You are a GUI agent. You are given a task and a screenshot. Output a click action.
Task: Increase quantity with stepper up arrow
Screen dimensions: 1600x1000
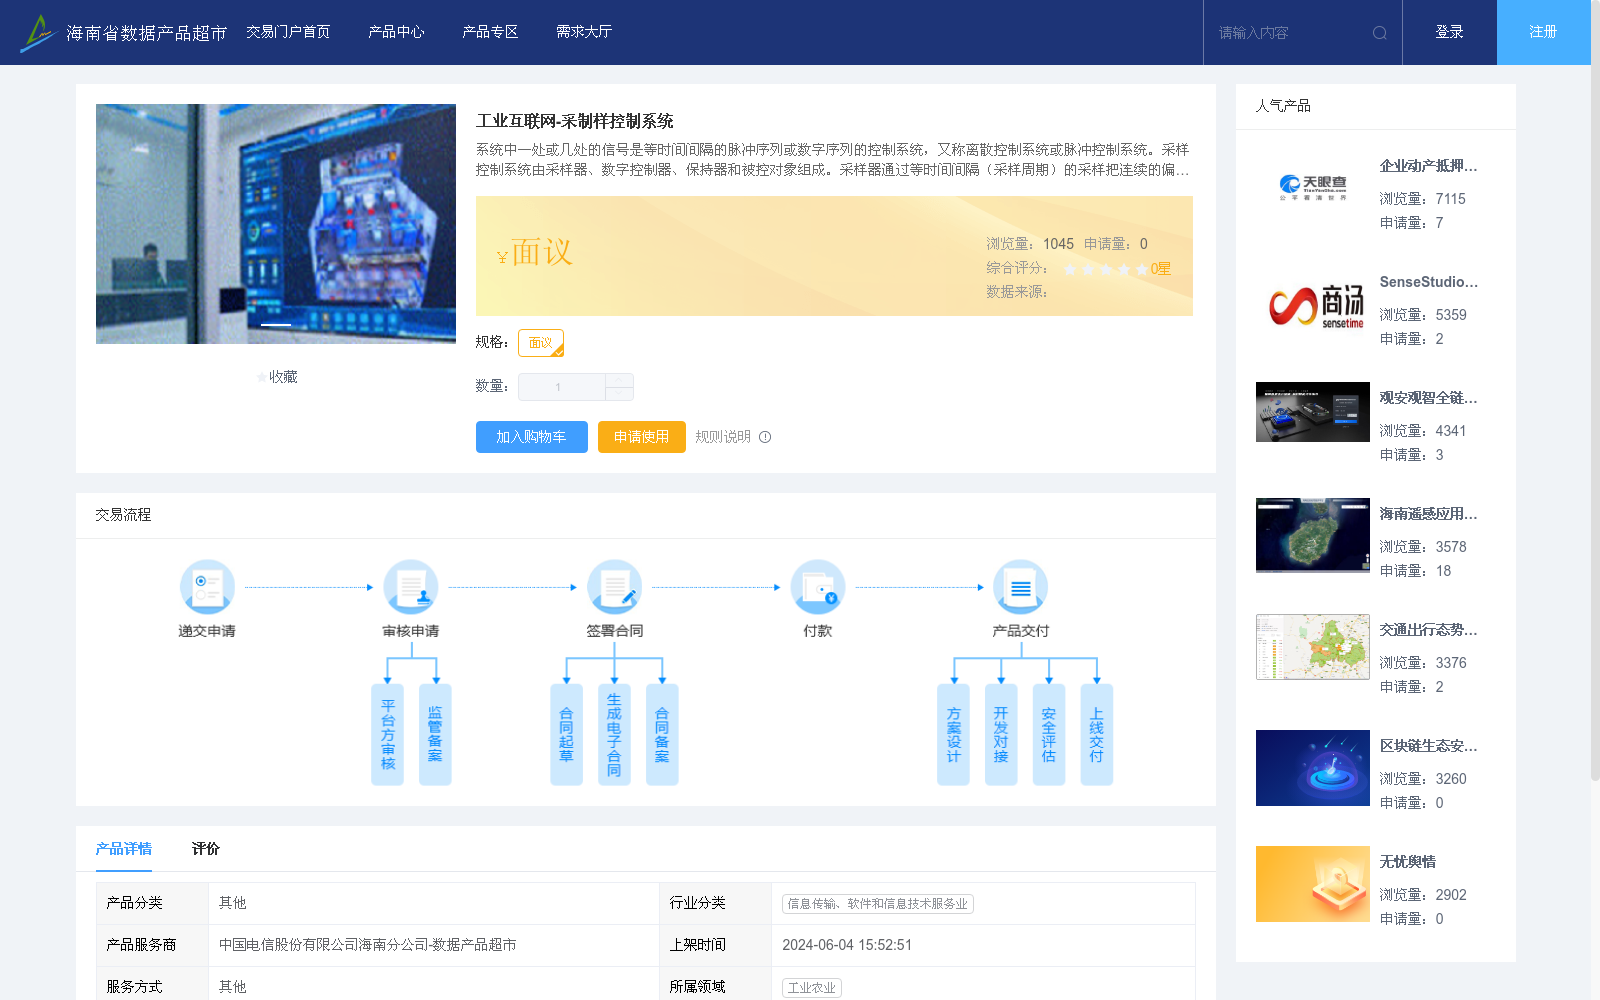point(620,380)
